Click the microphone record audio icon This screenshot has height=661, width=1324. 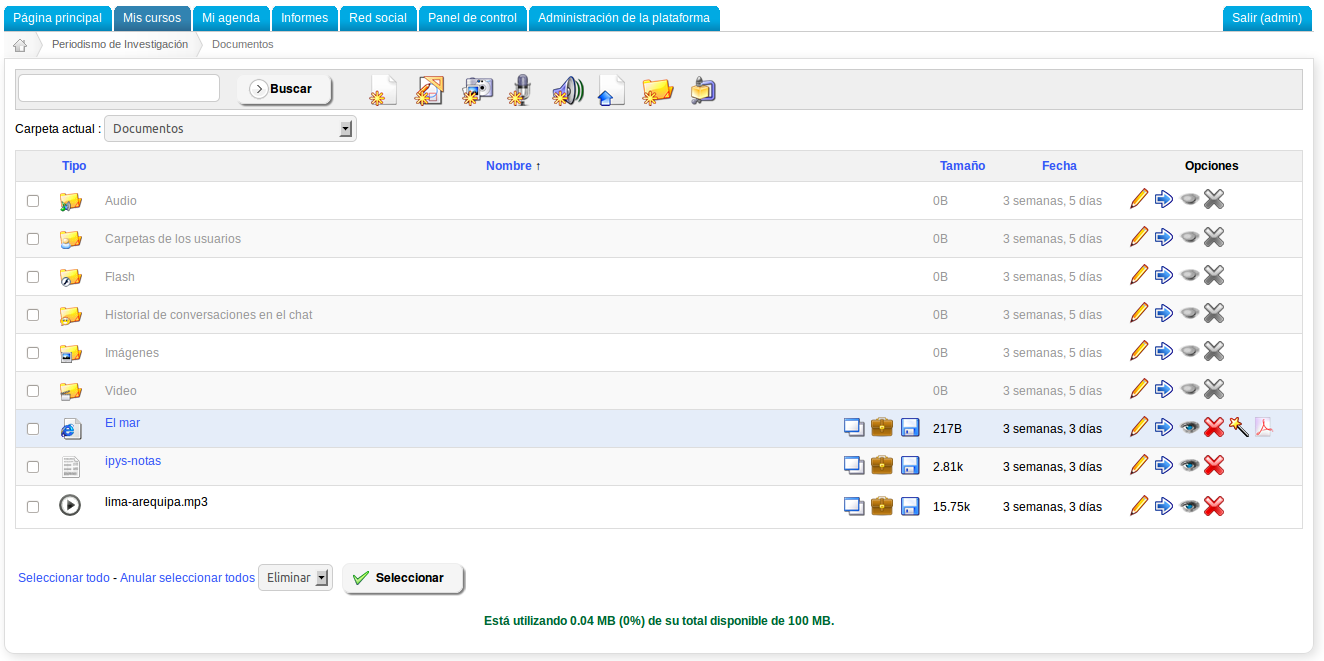518,91
